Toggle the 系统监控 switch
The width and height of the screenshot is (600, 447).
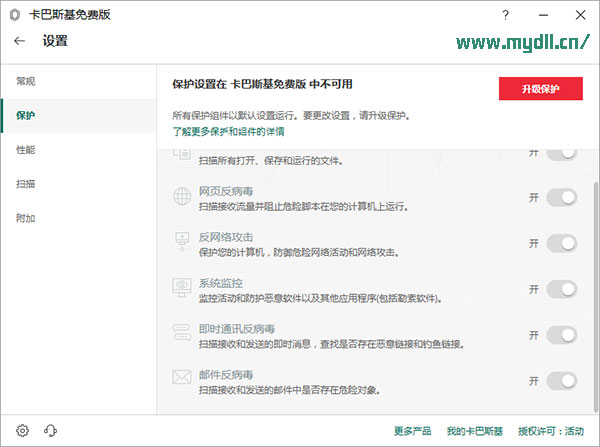561,289
